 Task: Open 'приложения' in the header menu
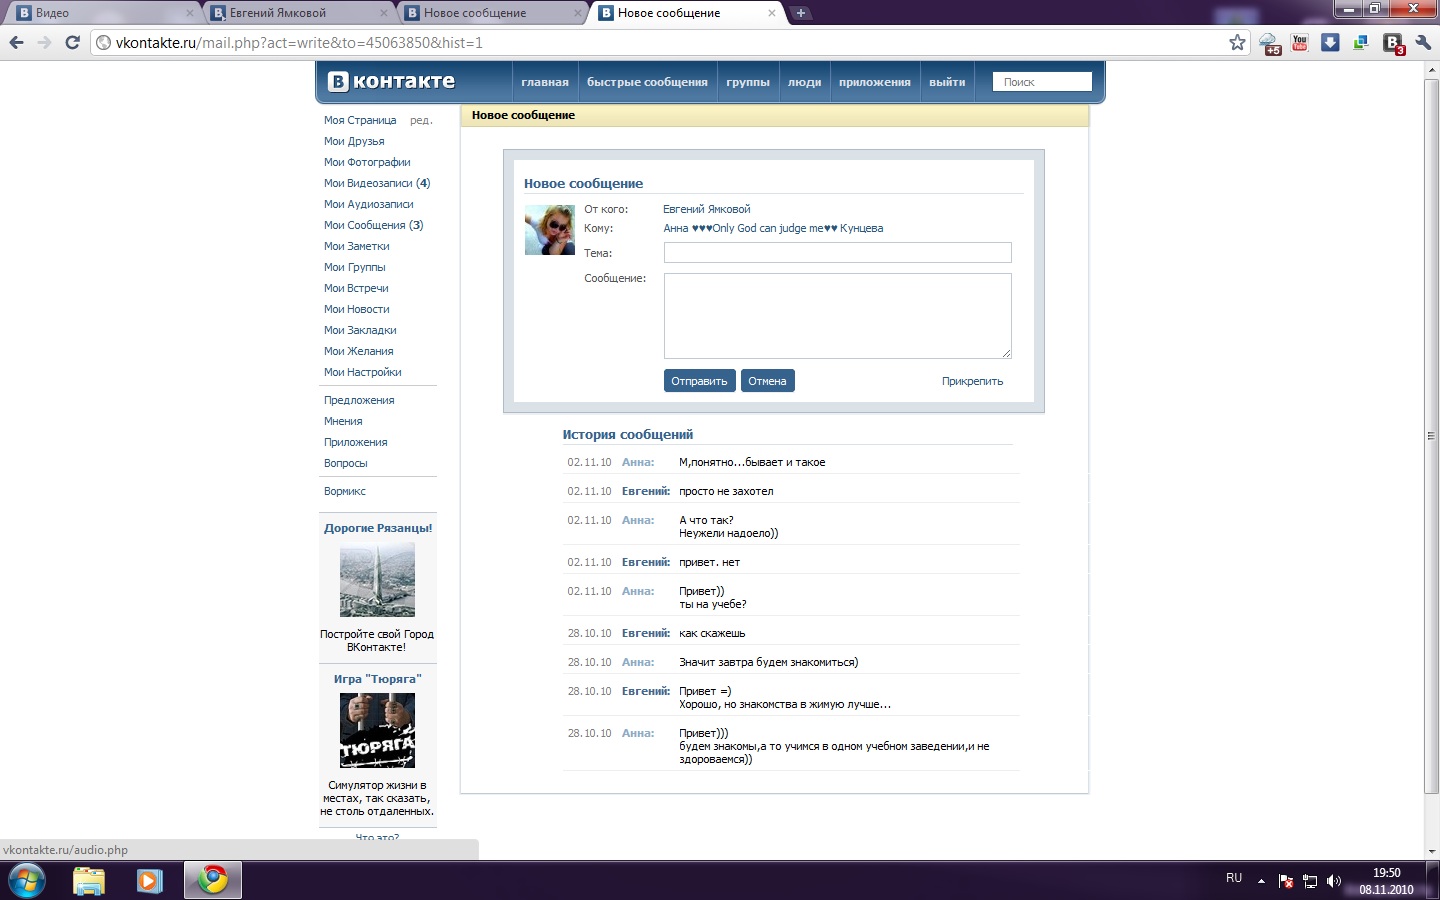point(875,82)
